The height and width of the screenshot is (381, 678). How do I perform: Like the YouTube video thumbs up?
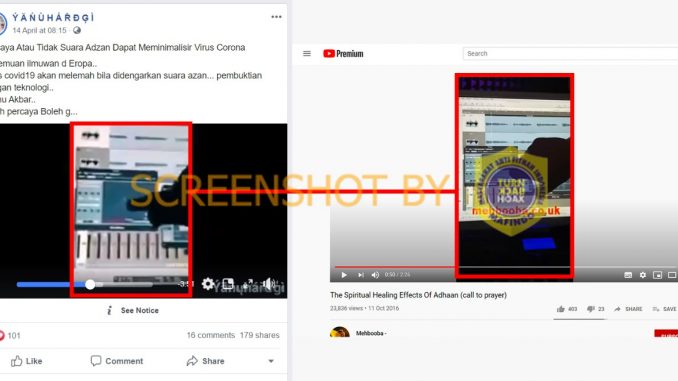[561, 309]
